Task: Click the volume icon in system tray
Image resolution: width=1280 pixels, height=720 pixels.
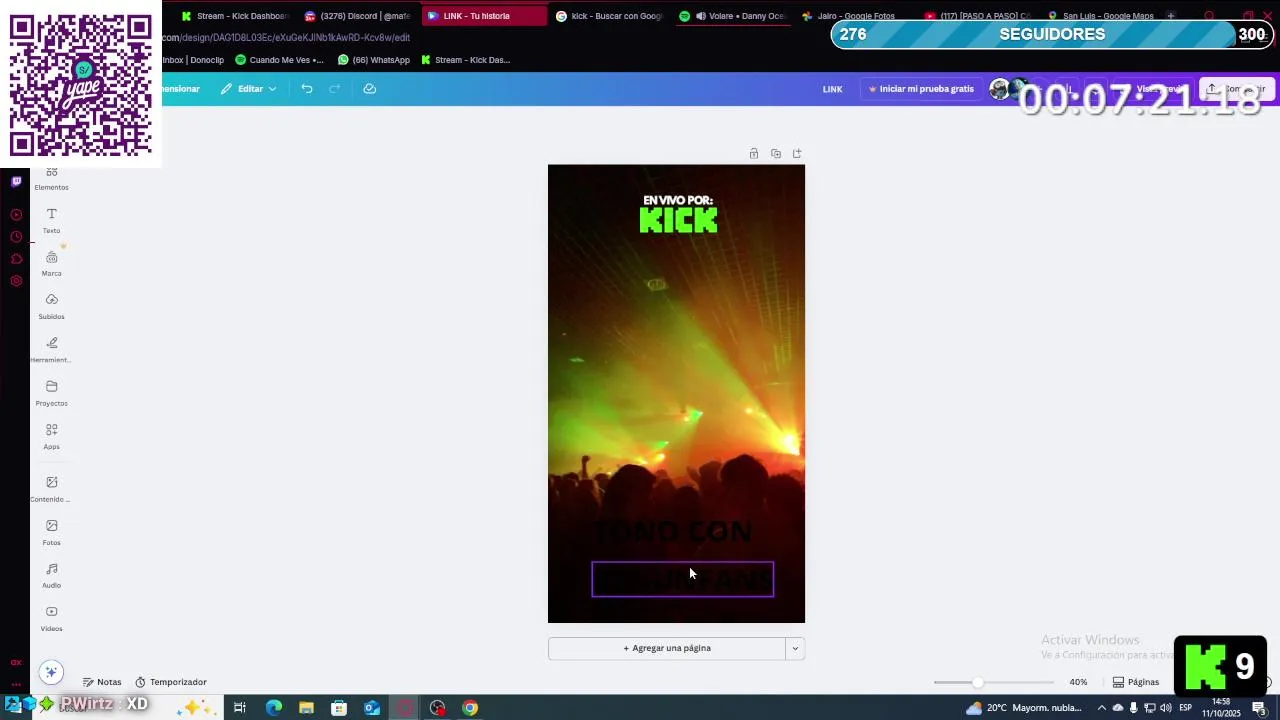Action: coord(1165,708)
